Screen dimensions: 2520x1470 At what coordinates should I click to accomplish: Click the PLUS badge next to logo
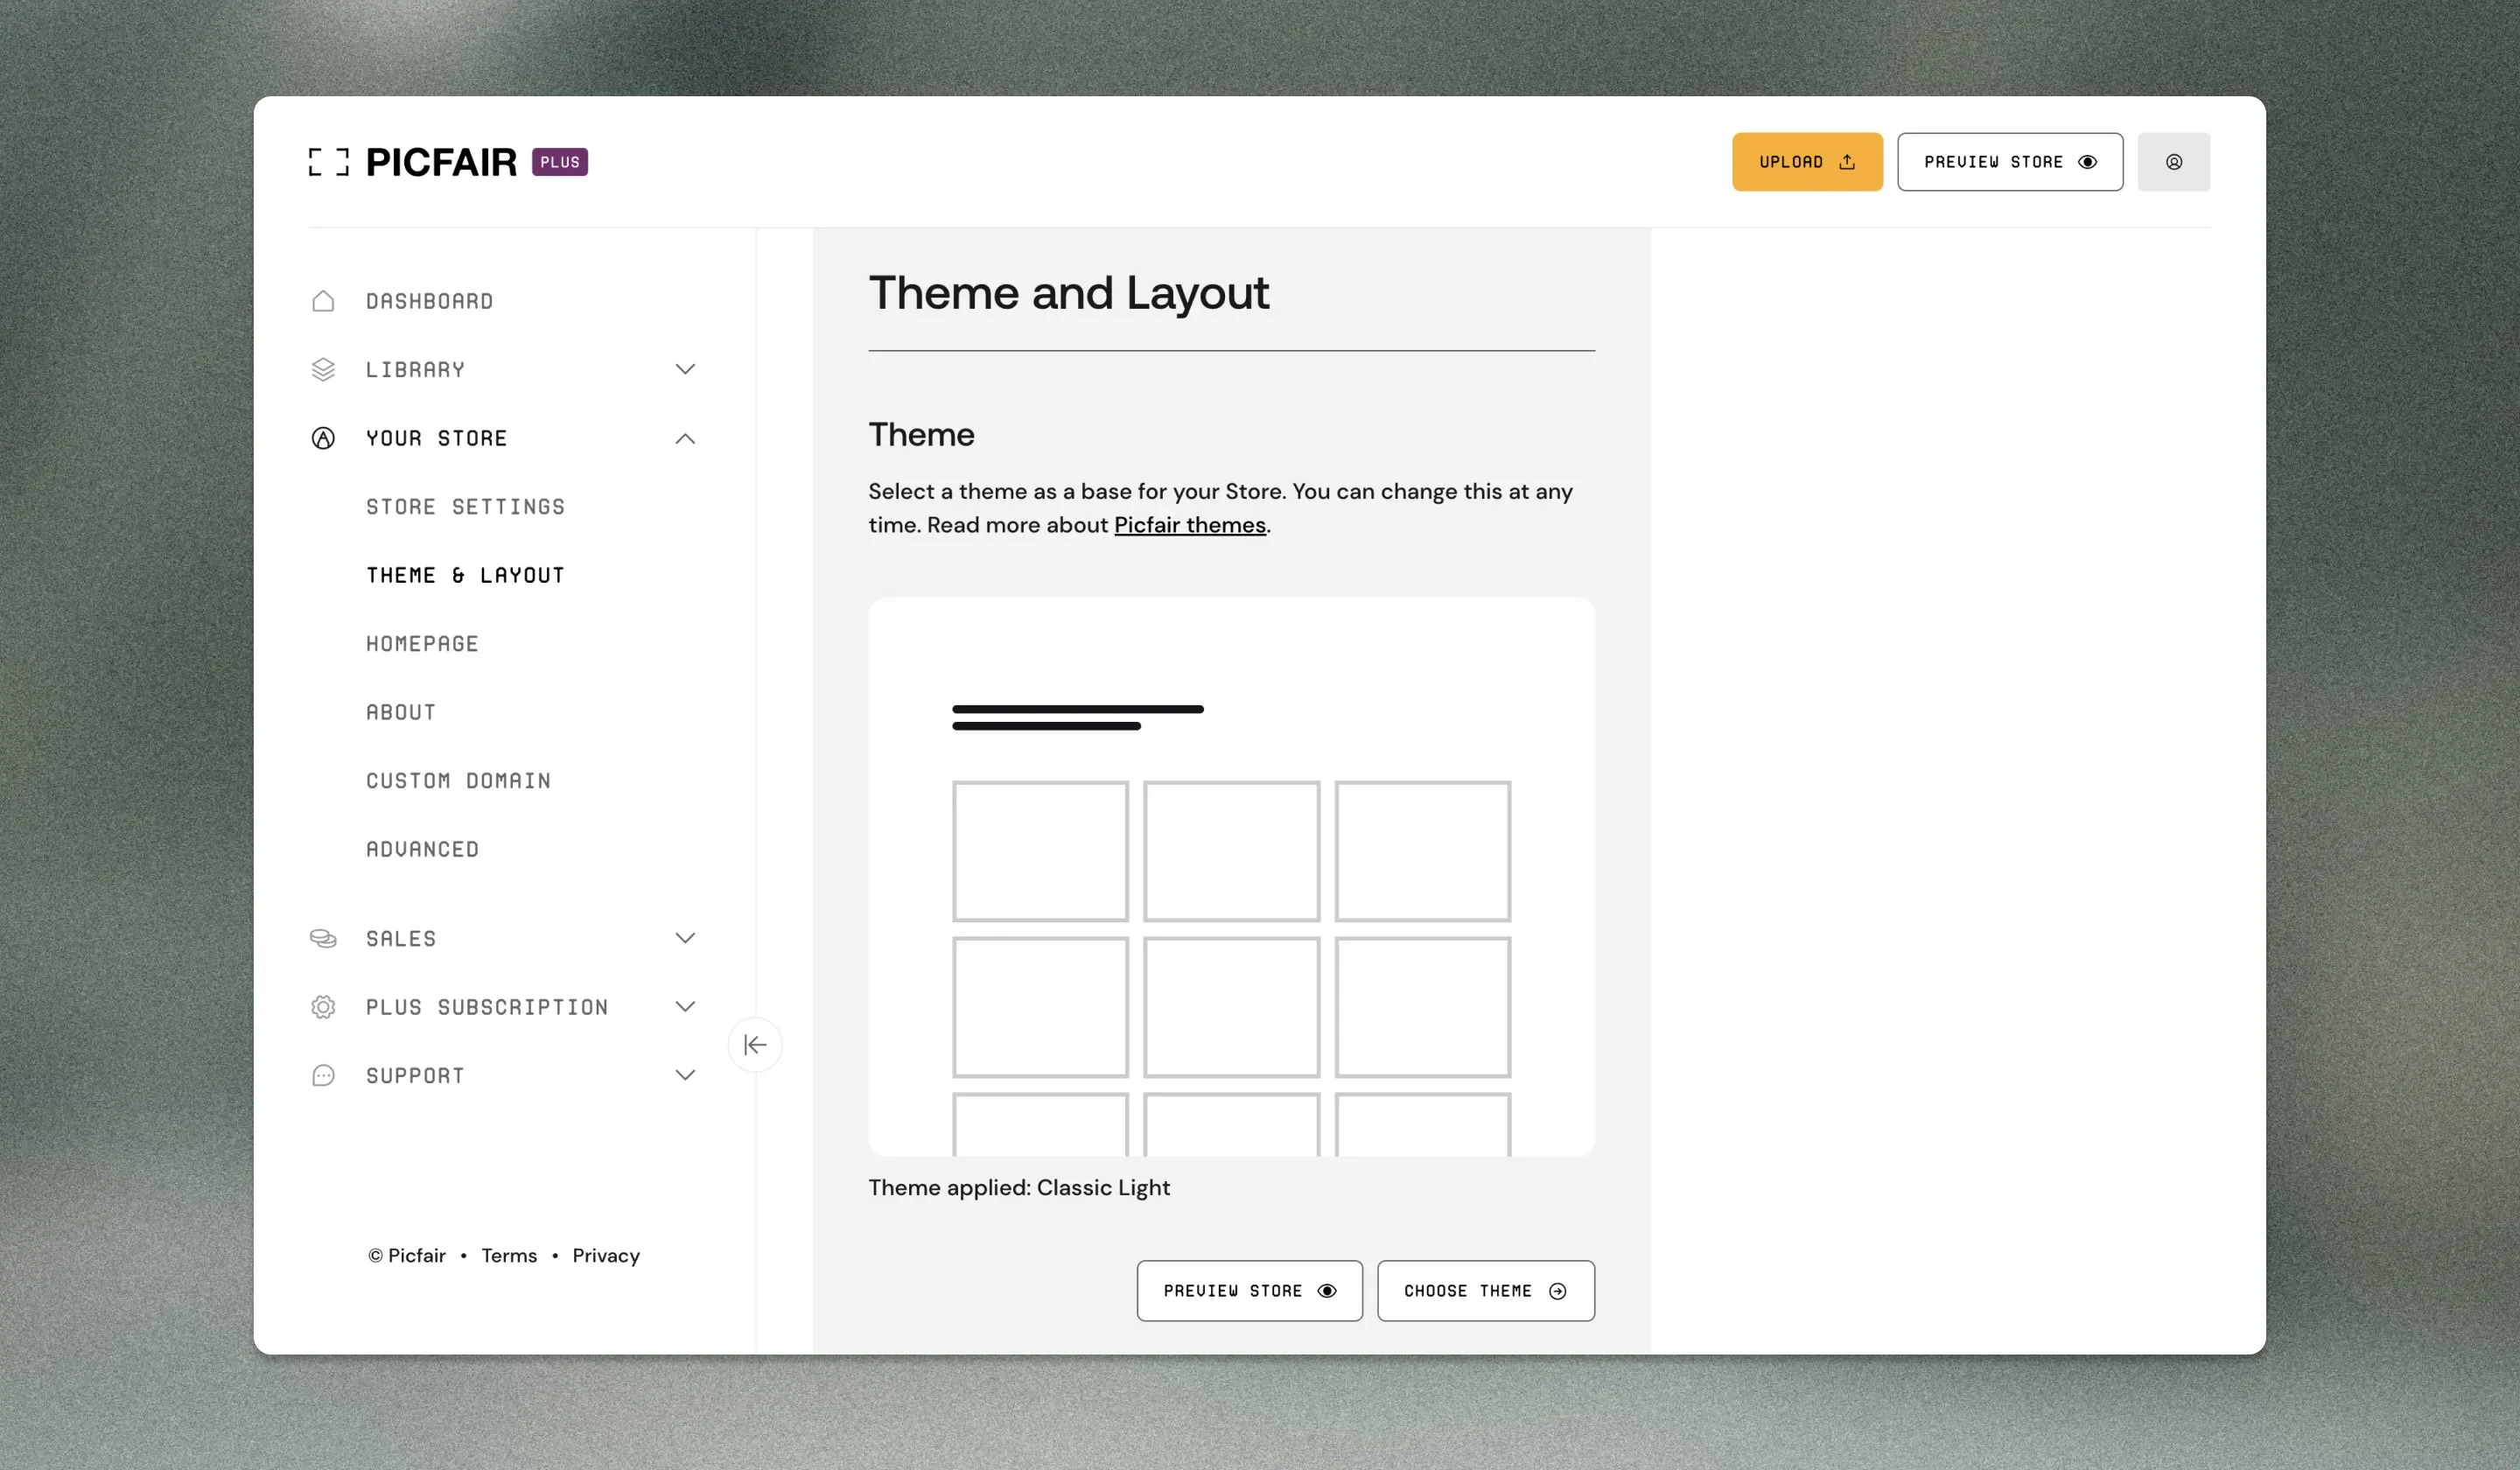pos(559,162)
